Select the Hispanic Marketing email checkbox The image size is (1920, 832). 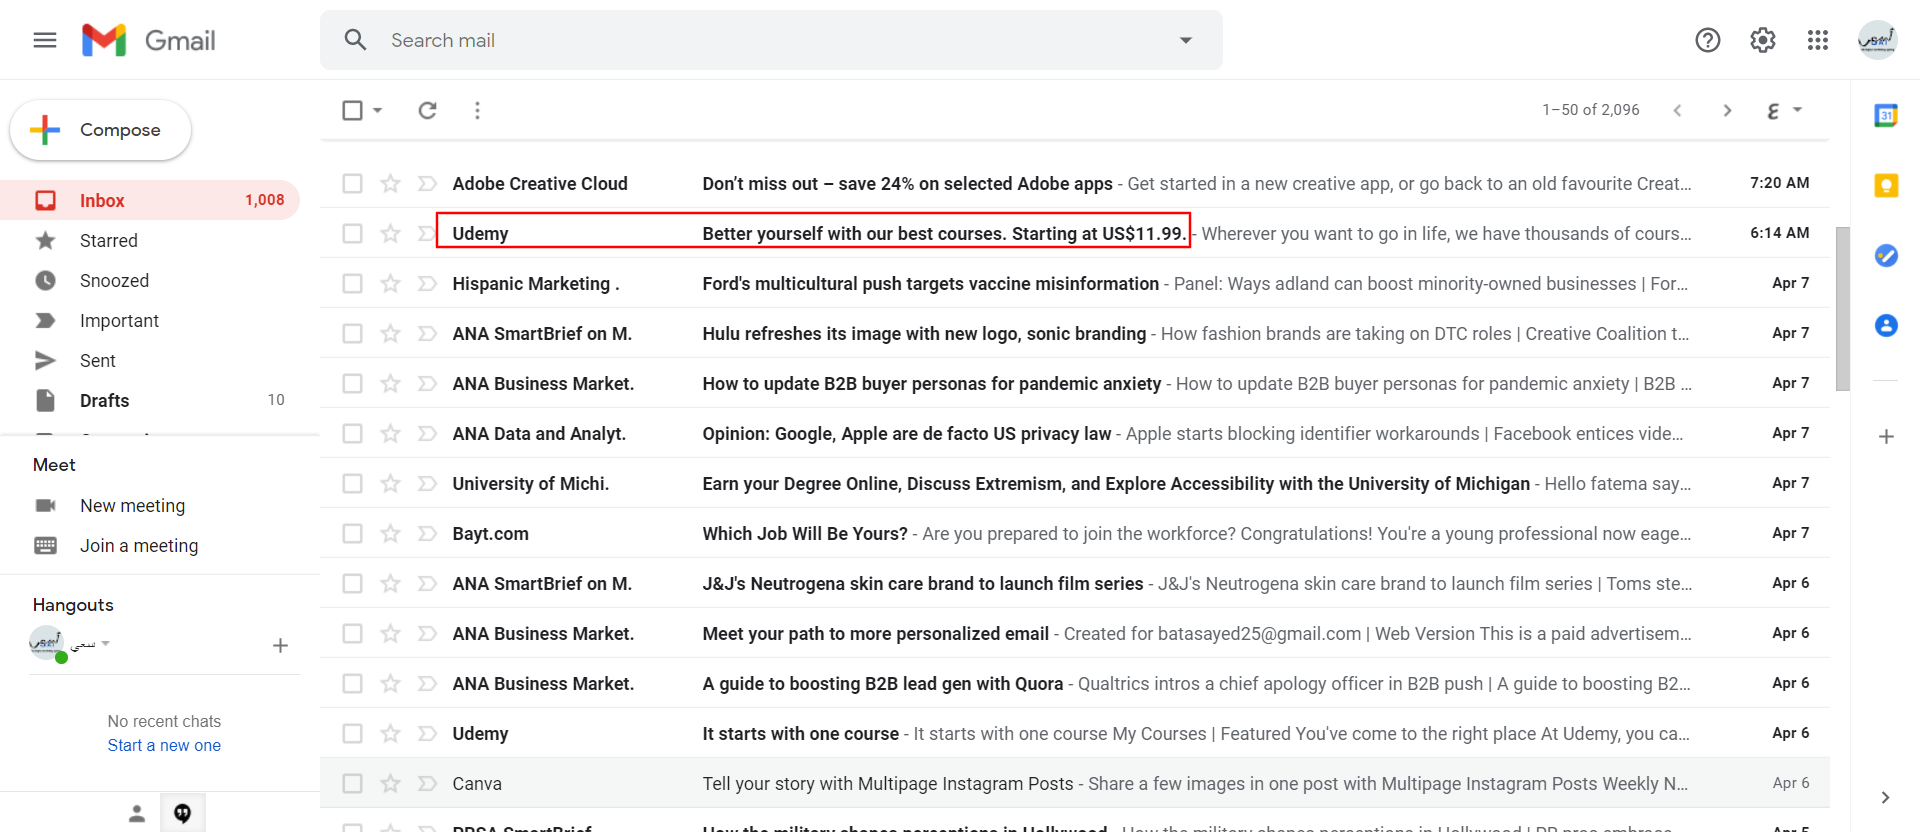point(352,284)
